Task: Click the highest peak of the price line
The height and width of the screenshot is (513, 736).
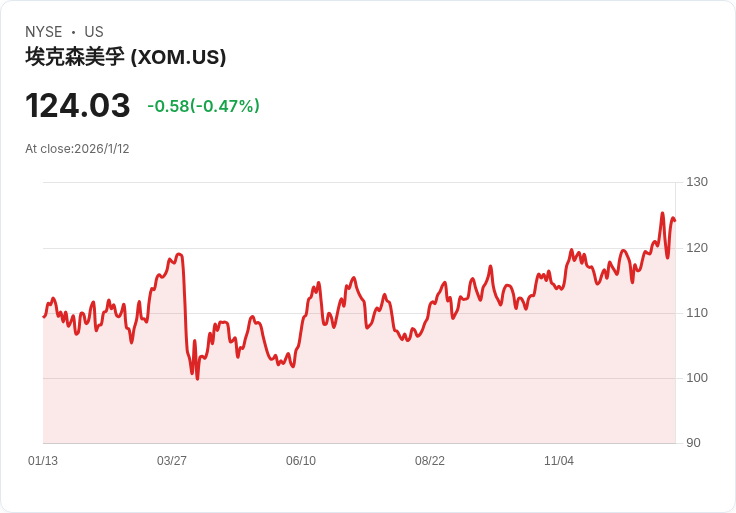Action: click(x=662, y=213)
